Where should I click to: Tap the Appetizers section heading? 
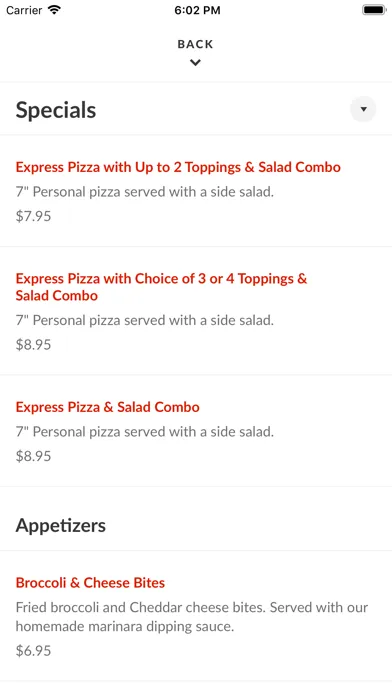tap(61, 526)
